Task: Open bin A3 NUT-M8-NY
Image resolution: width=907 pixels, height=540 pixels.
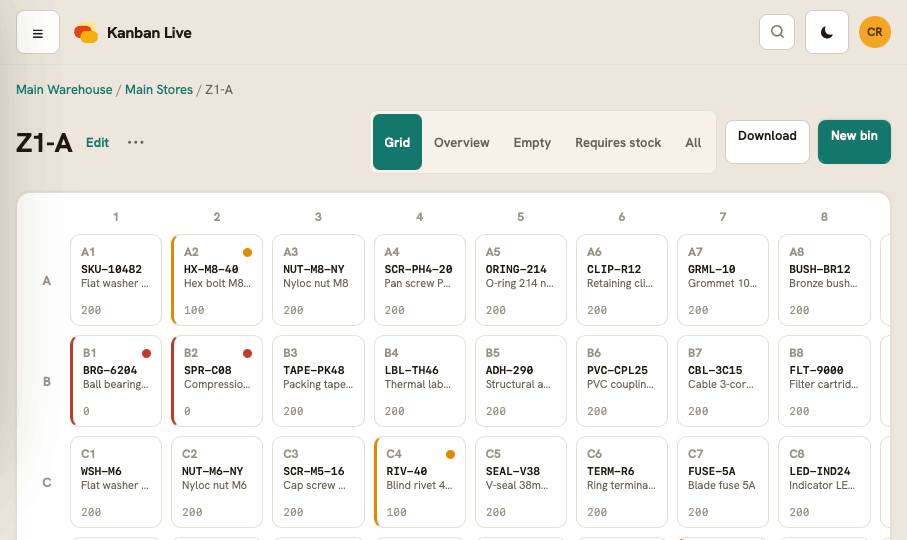Action: click(318, 280)
